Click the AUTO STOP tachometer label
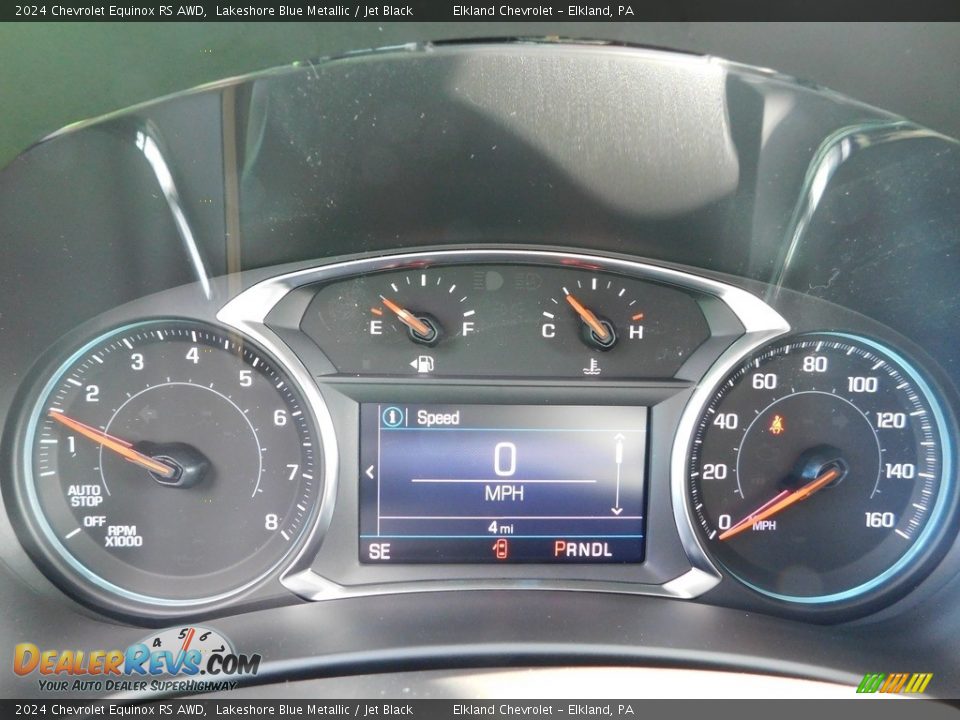Viewport: 960px width, 720px height. point(85,496)
